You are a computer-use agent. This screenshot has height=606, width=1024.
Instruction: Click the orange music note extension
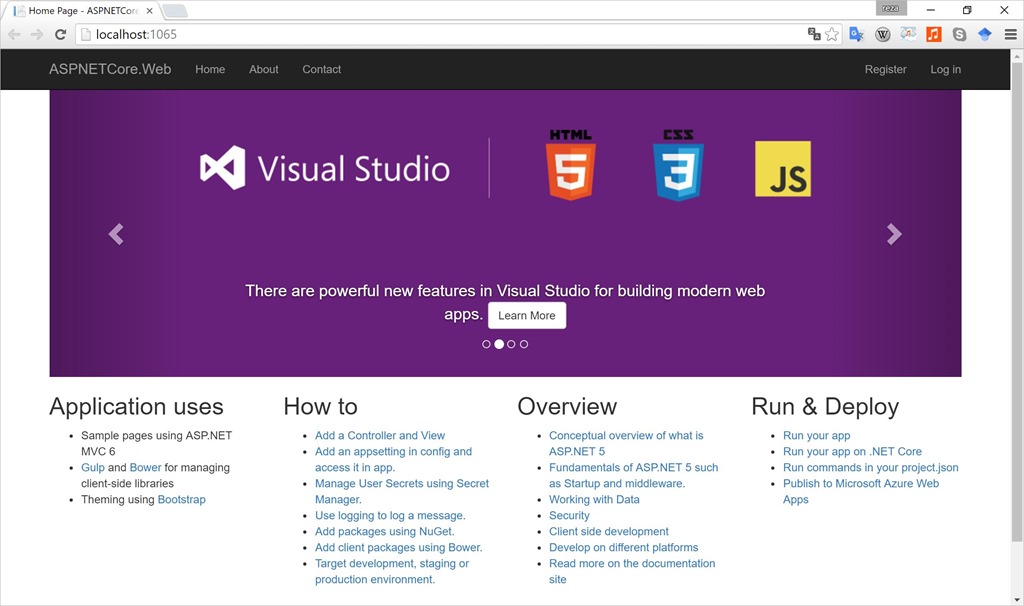pyautogui.click(x=933, y=34)
